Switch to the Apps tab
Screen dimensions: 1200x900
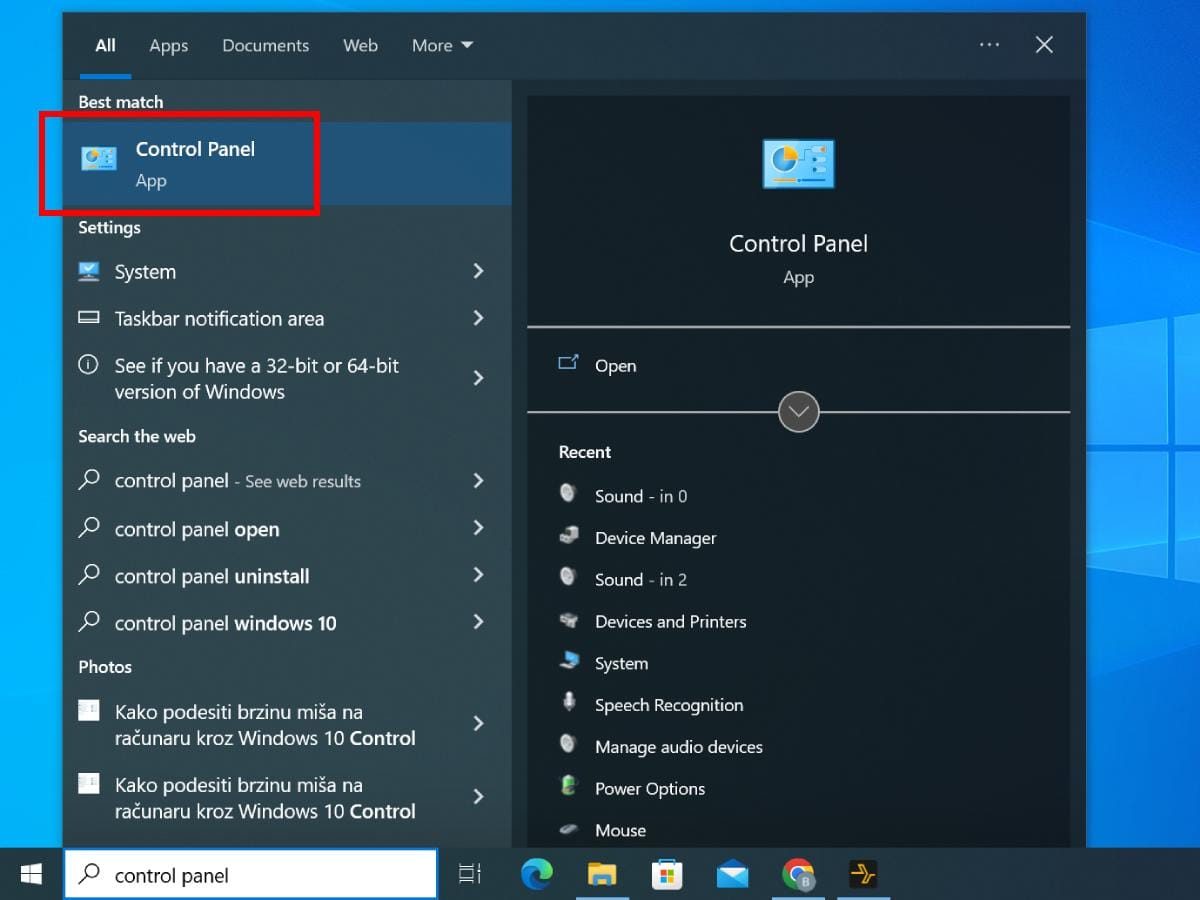point(169,45)
